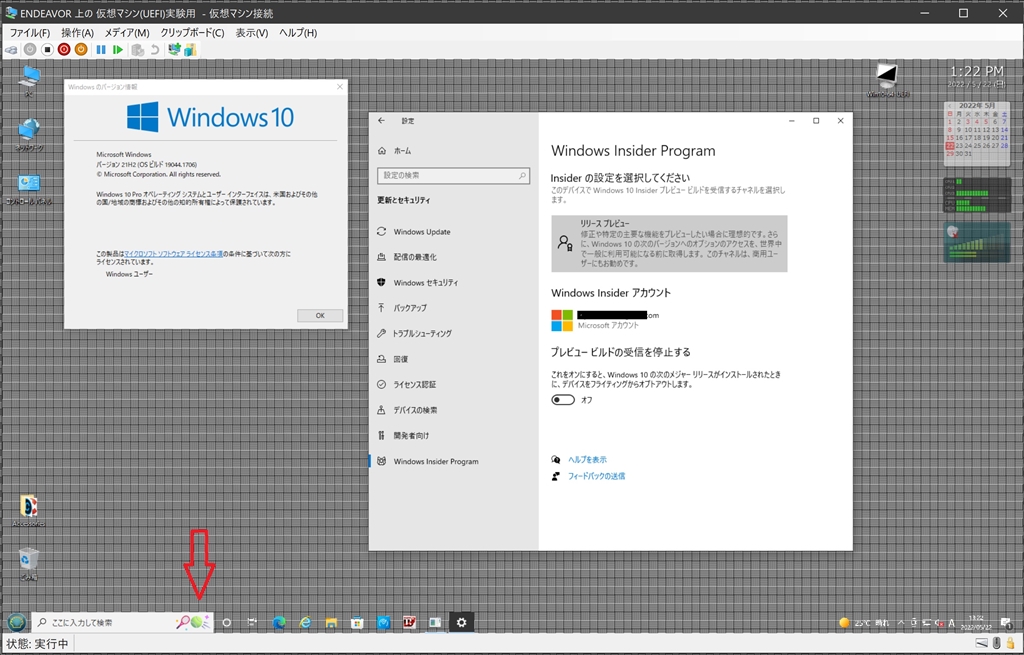Click OK in Windows version dialog
The height and width of the screenshot is (655, 1024).
pyautogui.click(x=320, y=315)
